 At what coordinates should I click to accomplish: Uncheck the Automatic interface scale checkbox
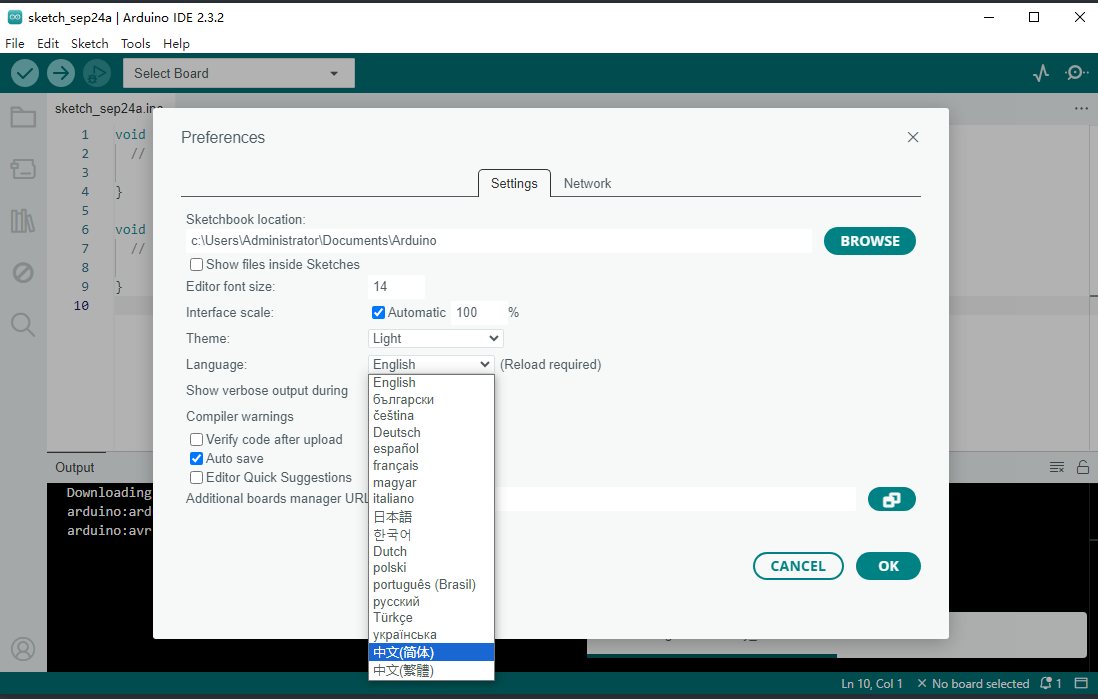point(378,312)
